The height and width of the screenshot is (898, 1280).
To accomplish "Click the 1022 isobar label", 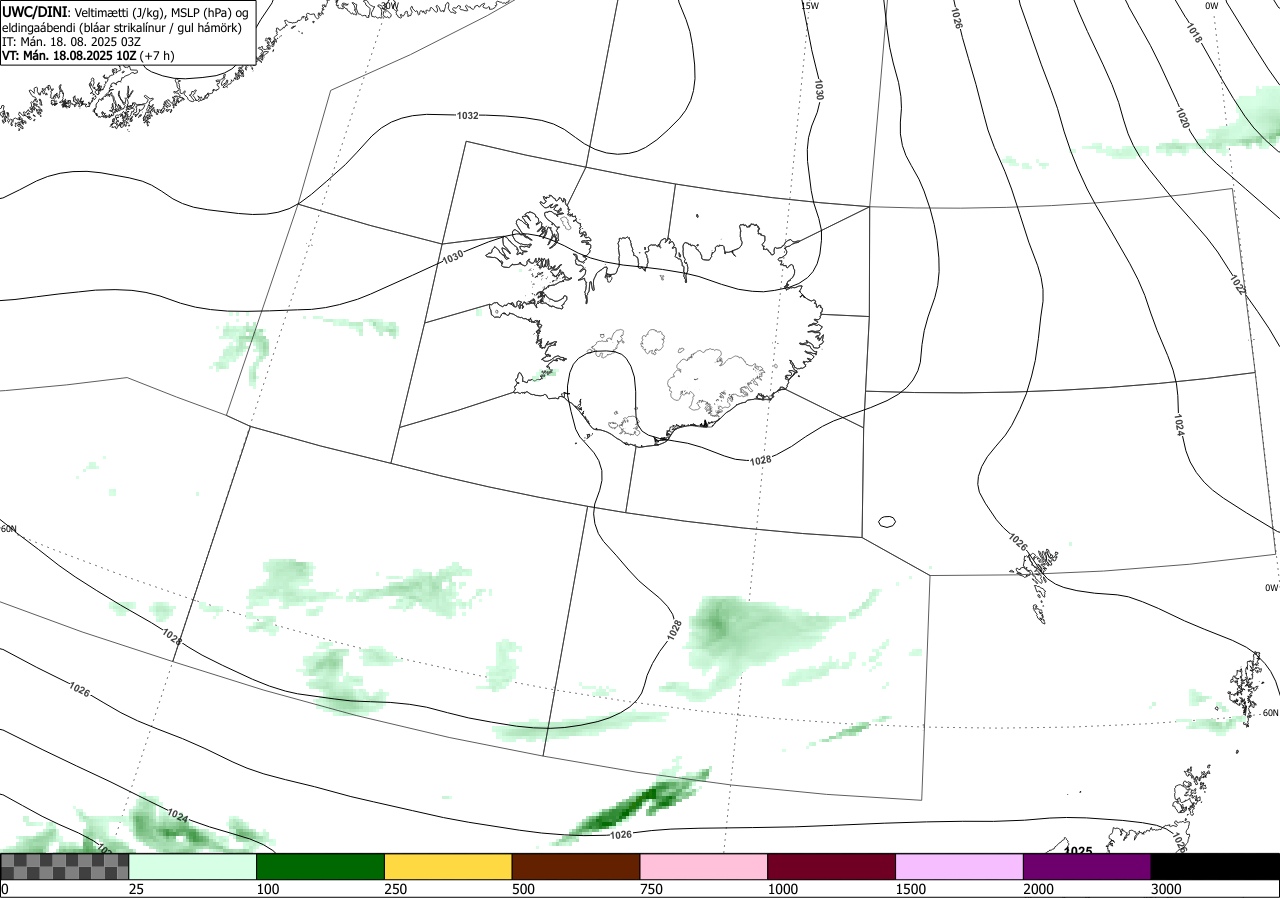I will [x=1237, y=283].
